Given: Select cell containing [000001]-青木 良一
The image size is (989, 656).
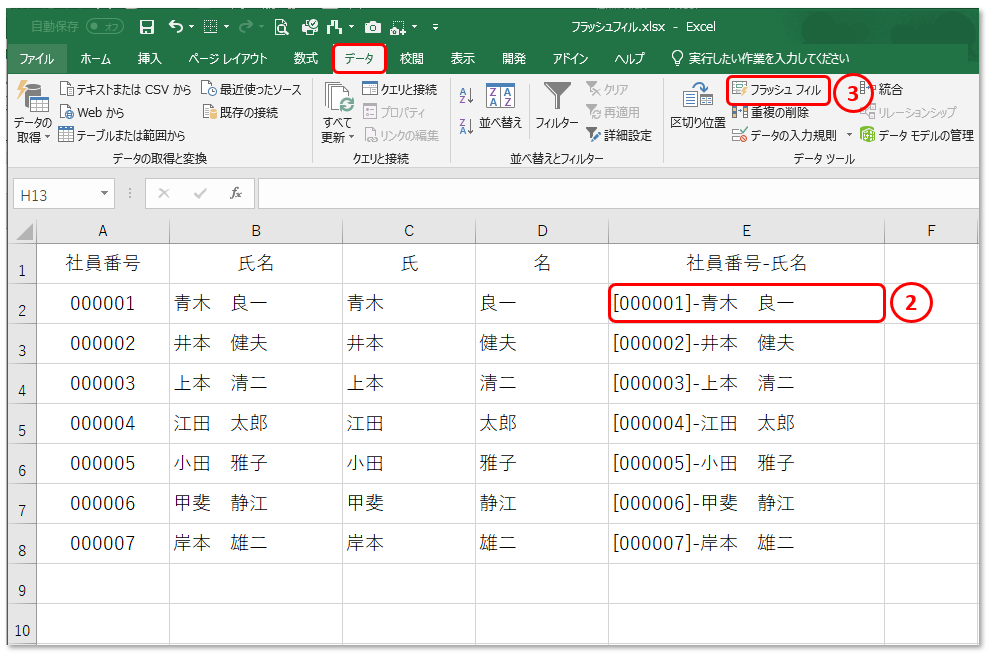Looking at the screenshot, I should [746, 303].
